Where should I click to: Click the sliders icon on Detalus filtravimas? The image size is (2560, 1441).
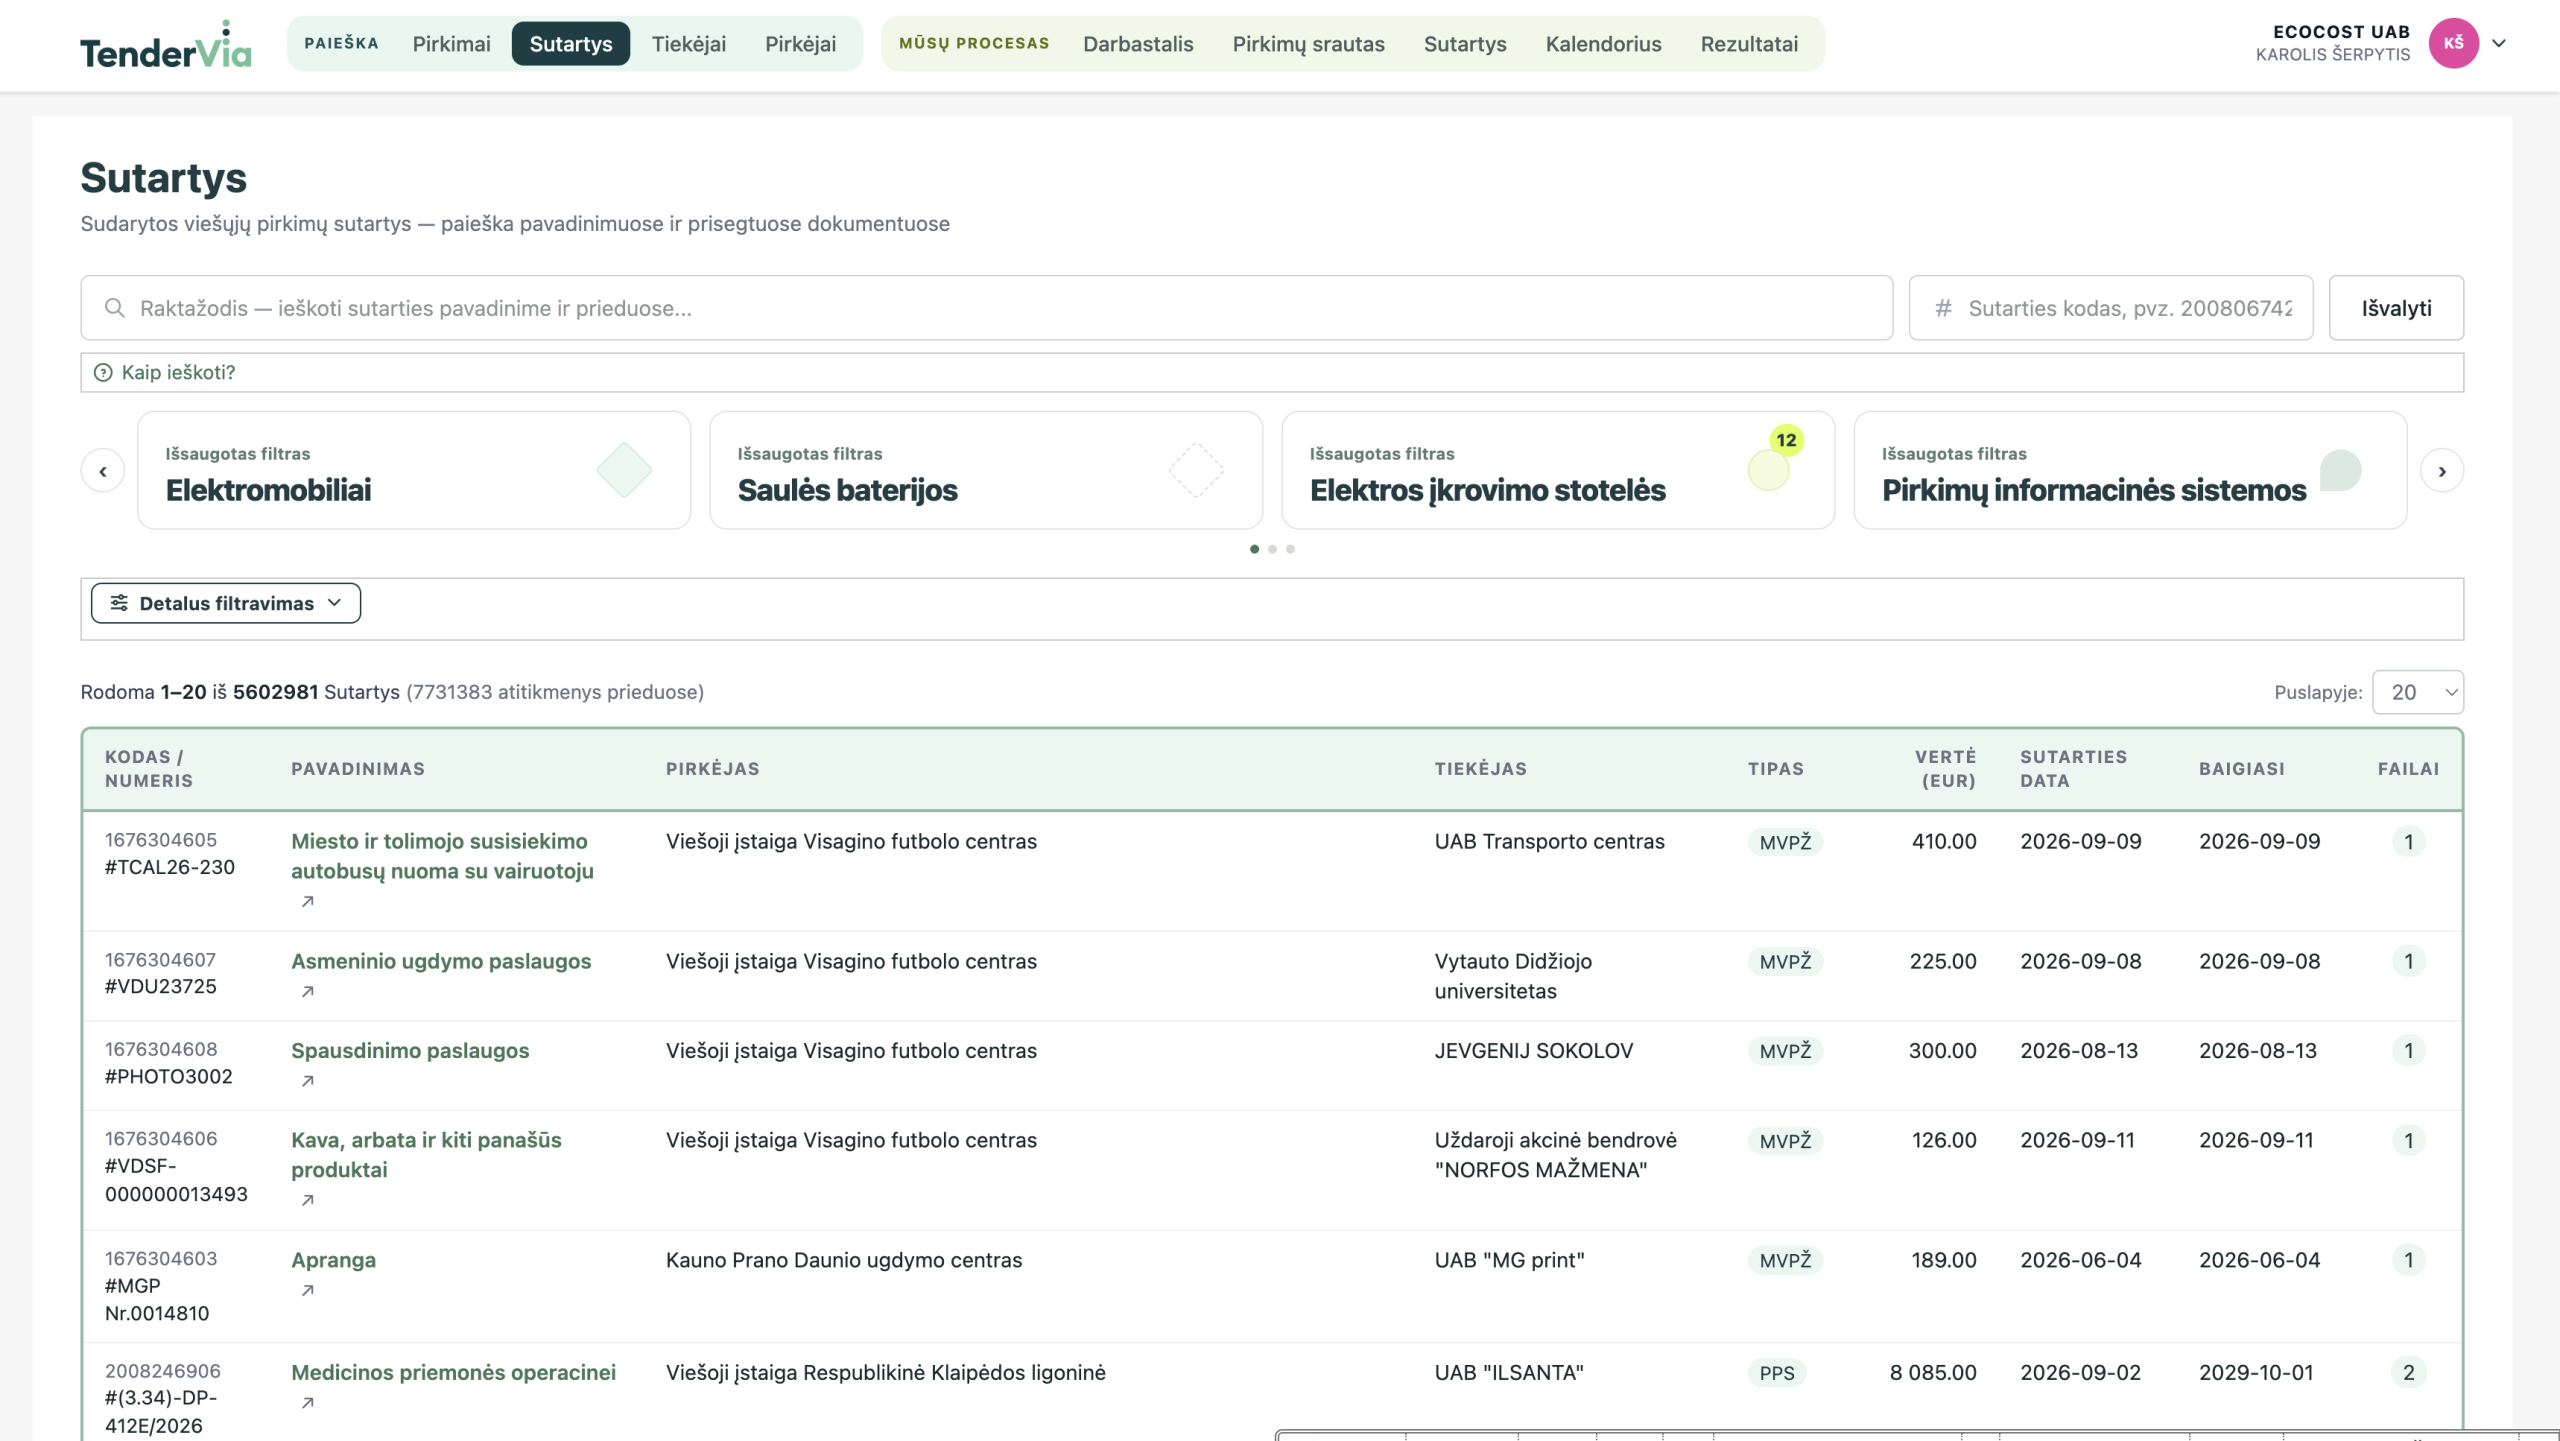coord(119,603)
